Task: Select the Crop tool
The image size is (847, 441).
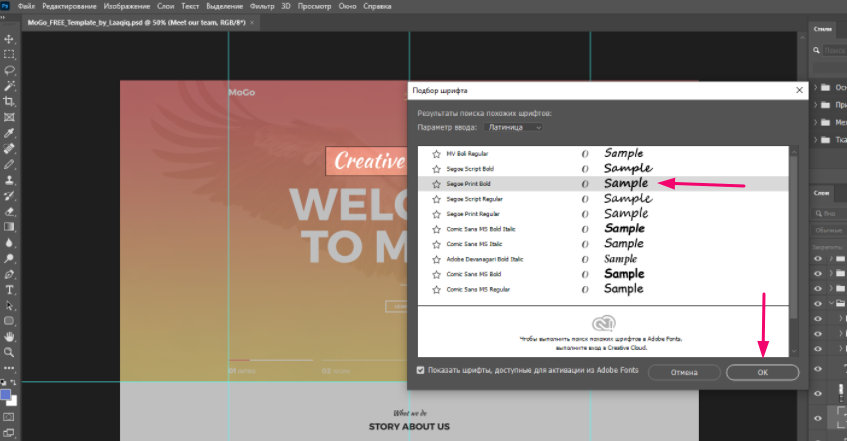Action: (9, 102)
